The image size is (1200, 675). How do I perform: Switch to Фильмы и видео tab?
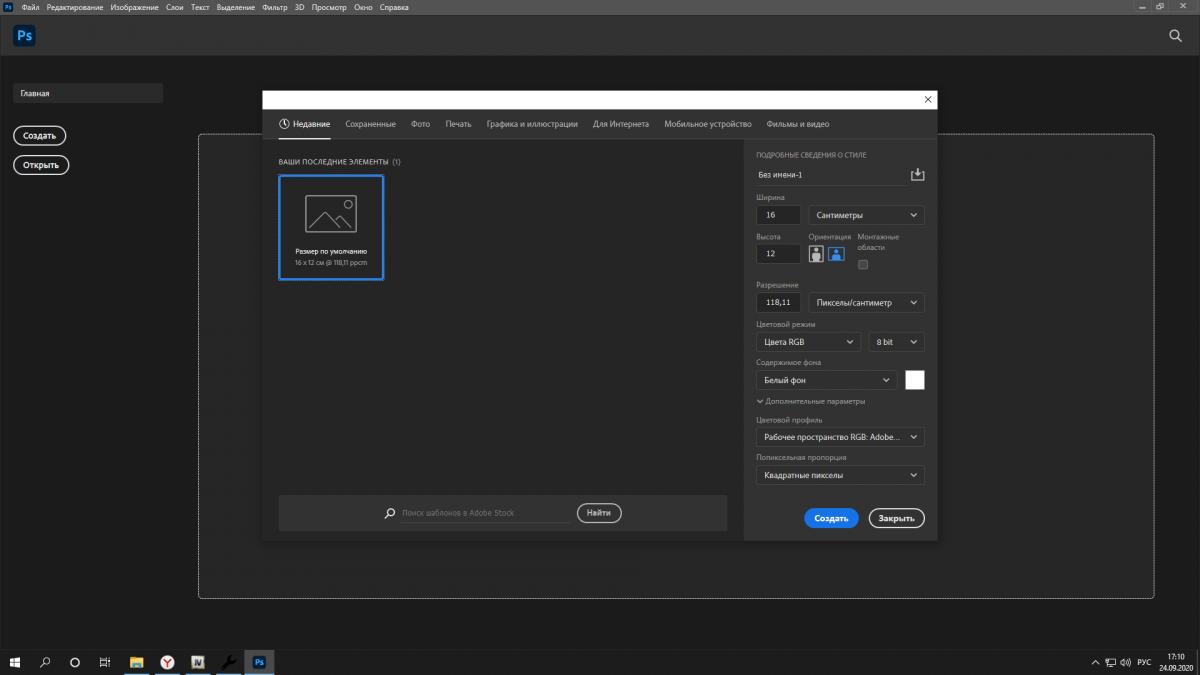(x=798, y=124)
